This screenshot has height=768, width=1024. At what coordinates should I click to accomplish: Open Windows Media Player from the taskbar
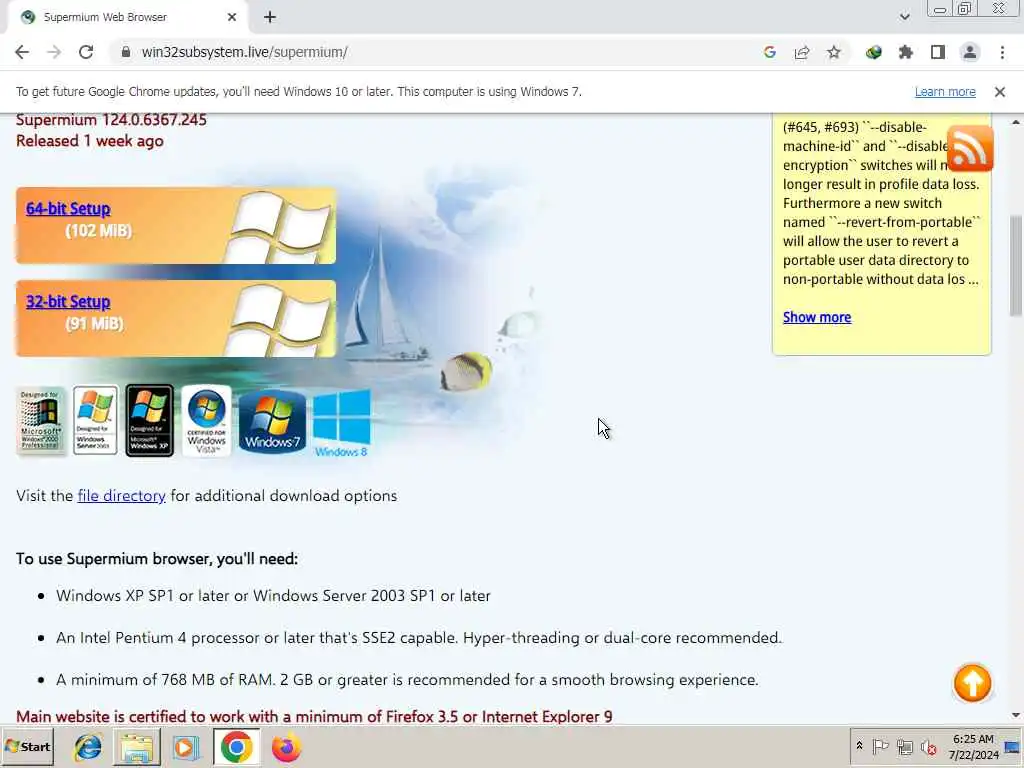point(186,747)
